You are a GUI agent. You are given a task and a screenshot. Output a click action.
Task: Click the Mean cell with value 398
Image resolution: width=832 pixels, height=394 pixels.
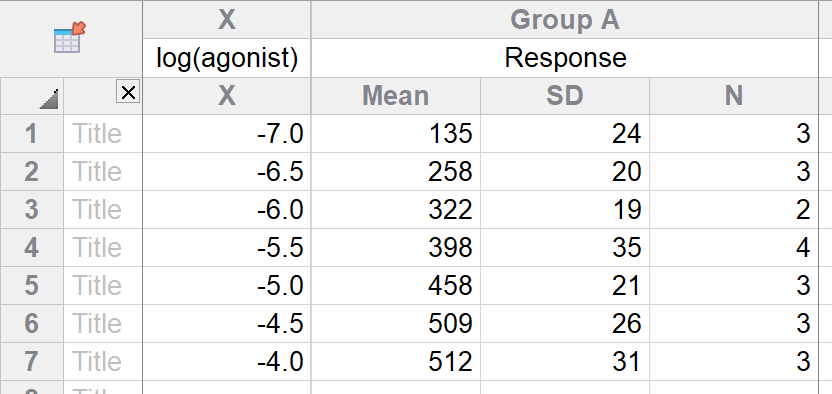click(395, 248)
